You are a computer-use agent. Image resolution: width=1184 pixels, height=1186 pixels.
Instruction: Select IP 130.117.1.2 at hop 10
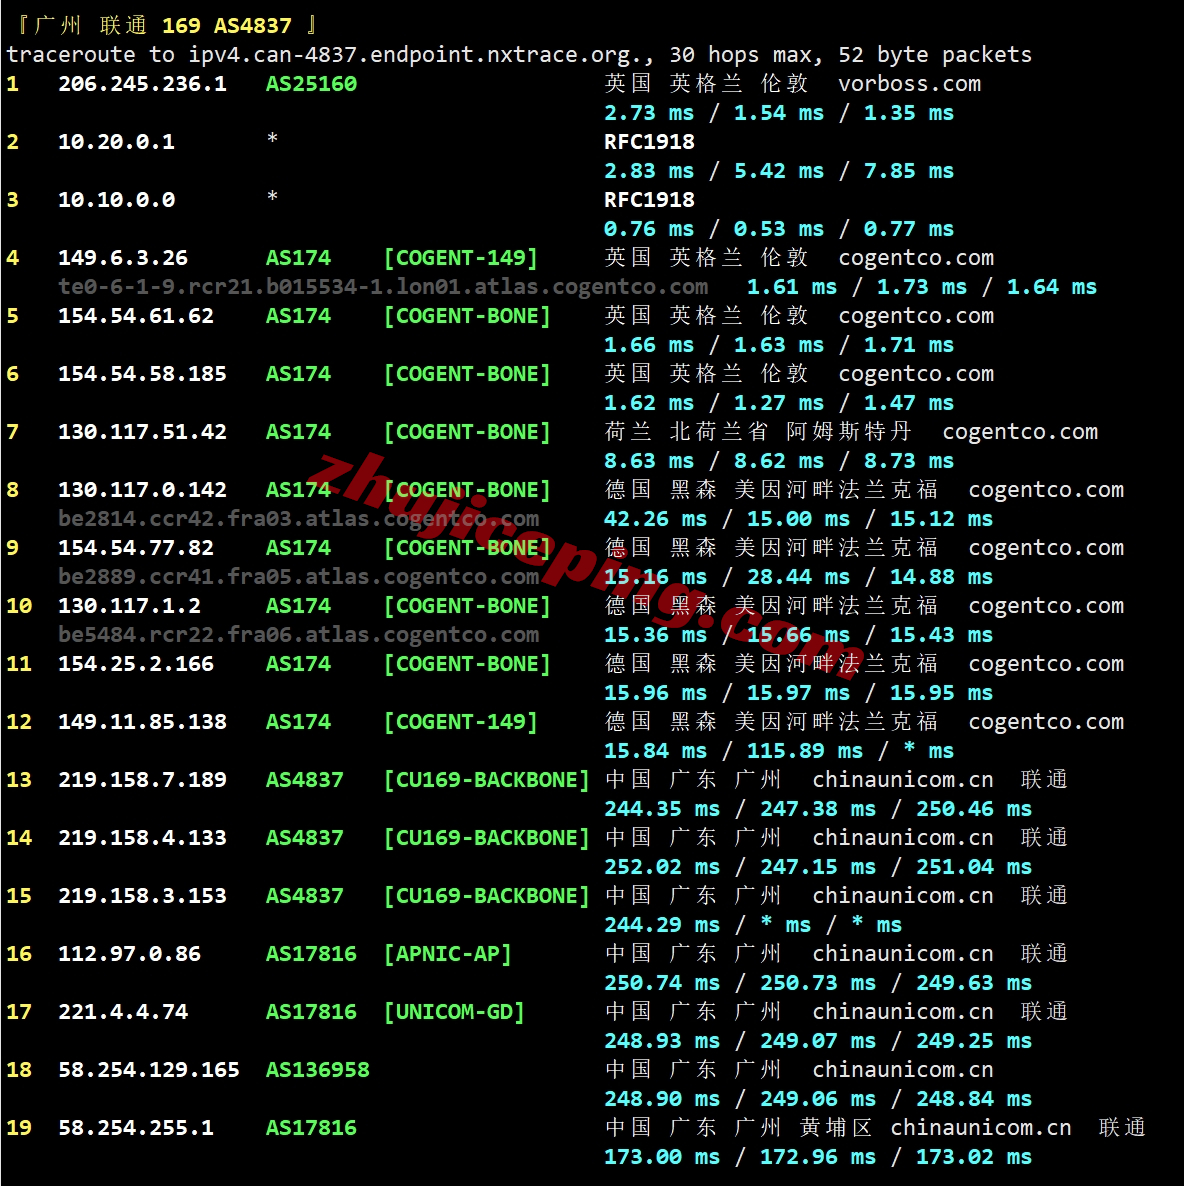coord(129,606)
